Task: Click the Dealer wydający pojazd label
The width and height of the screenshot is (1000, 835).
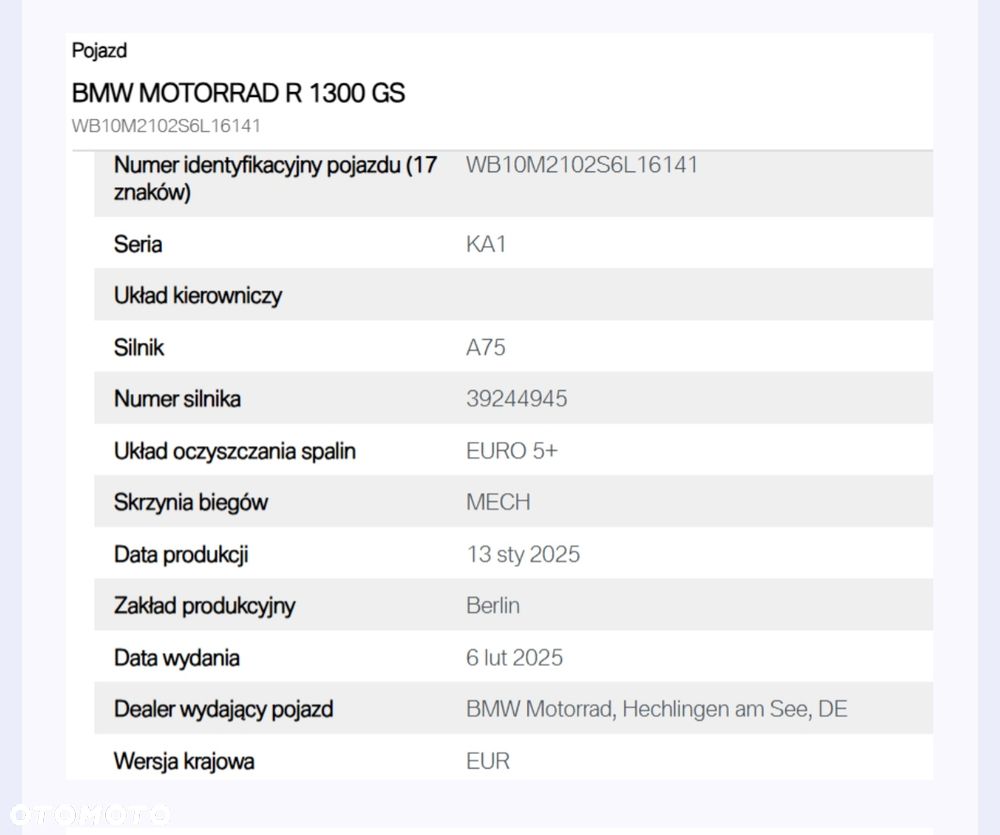Action: pos(223,709)
